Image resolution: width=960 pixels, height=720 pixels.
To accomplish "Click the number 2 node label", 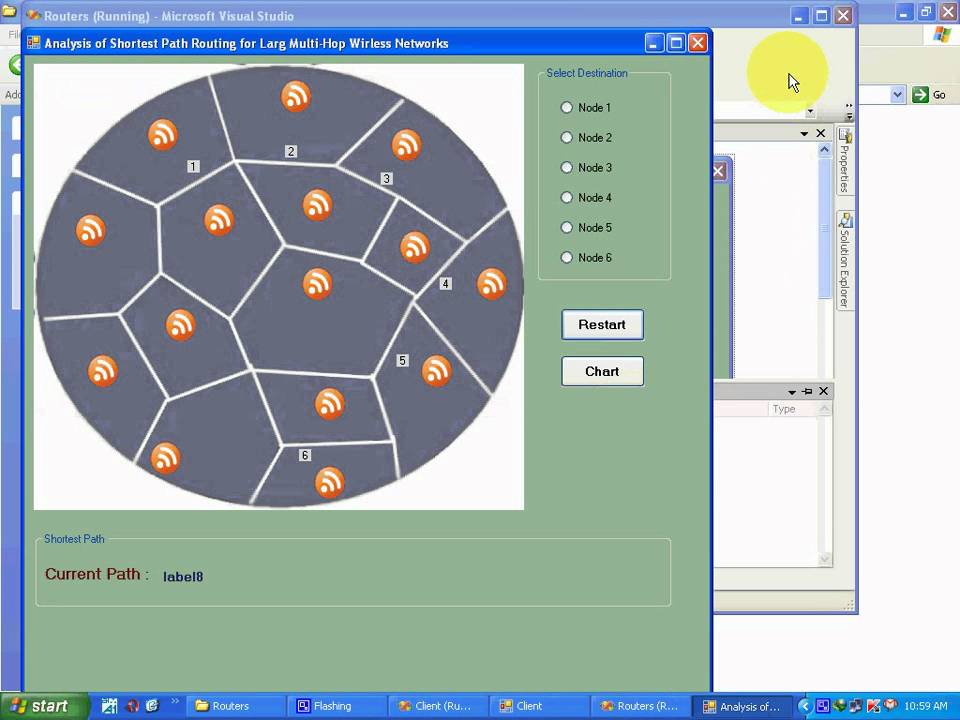I will (x=291, y=151).
